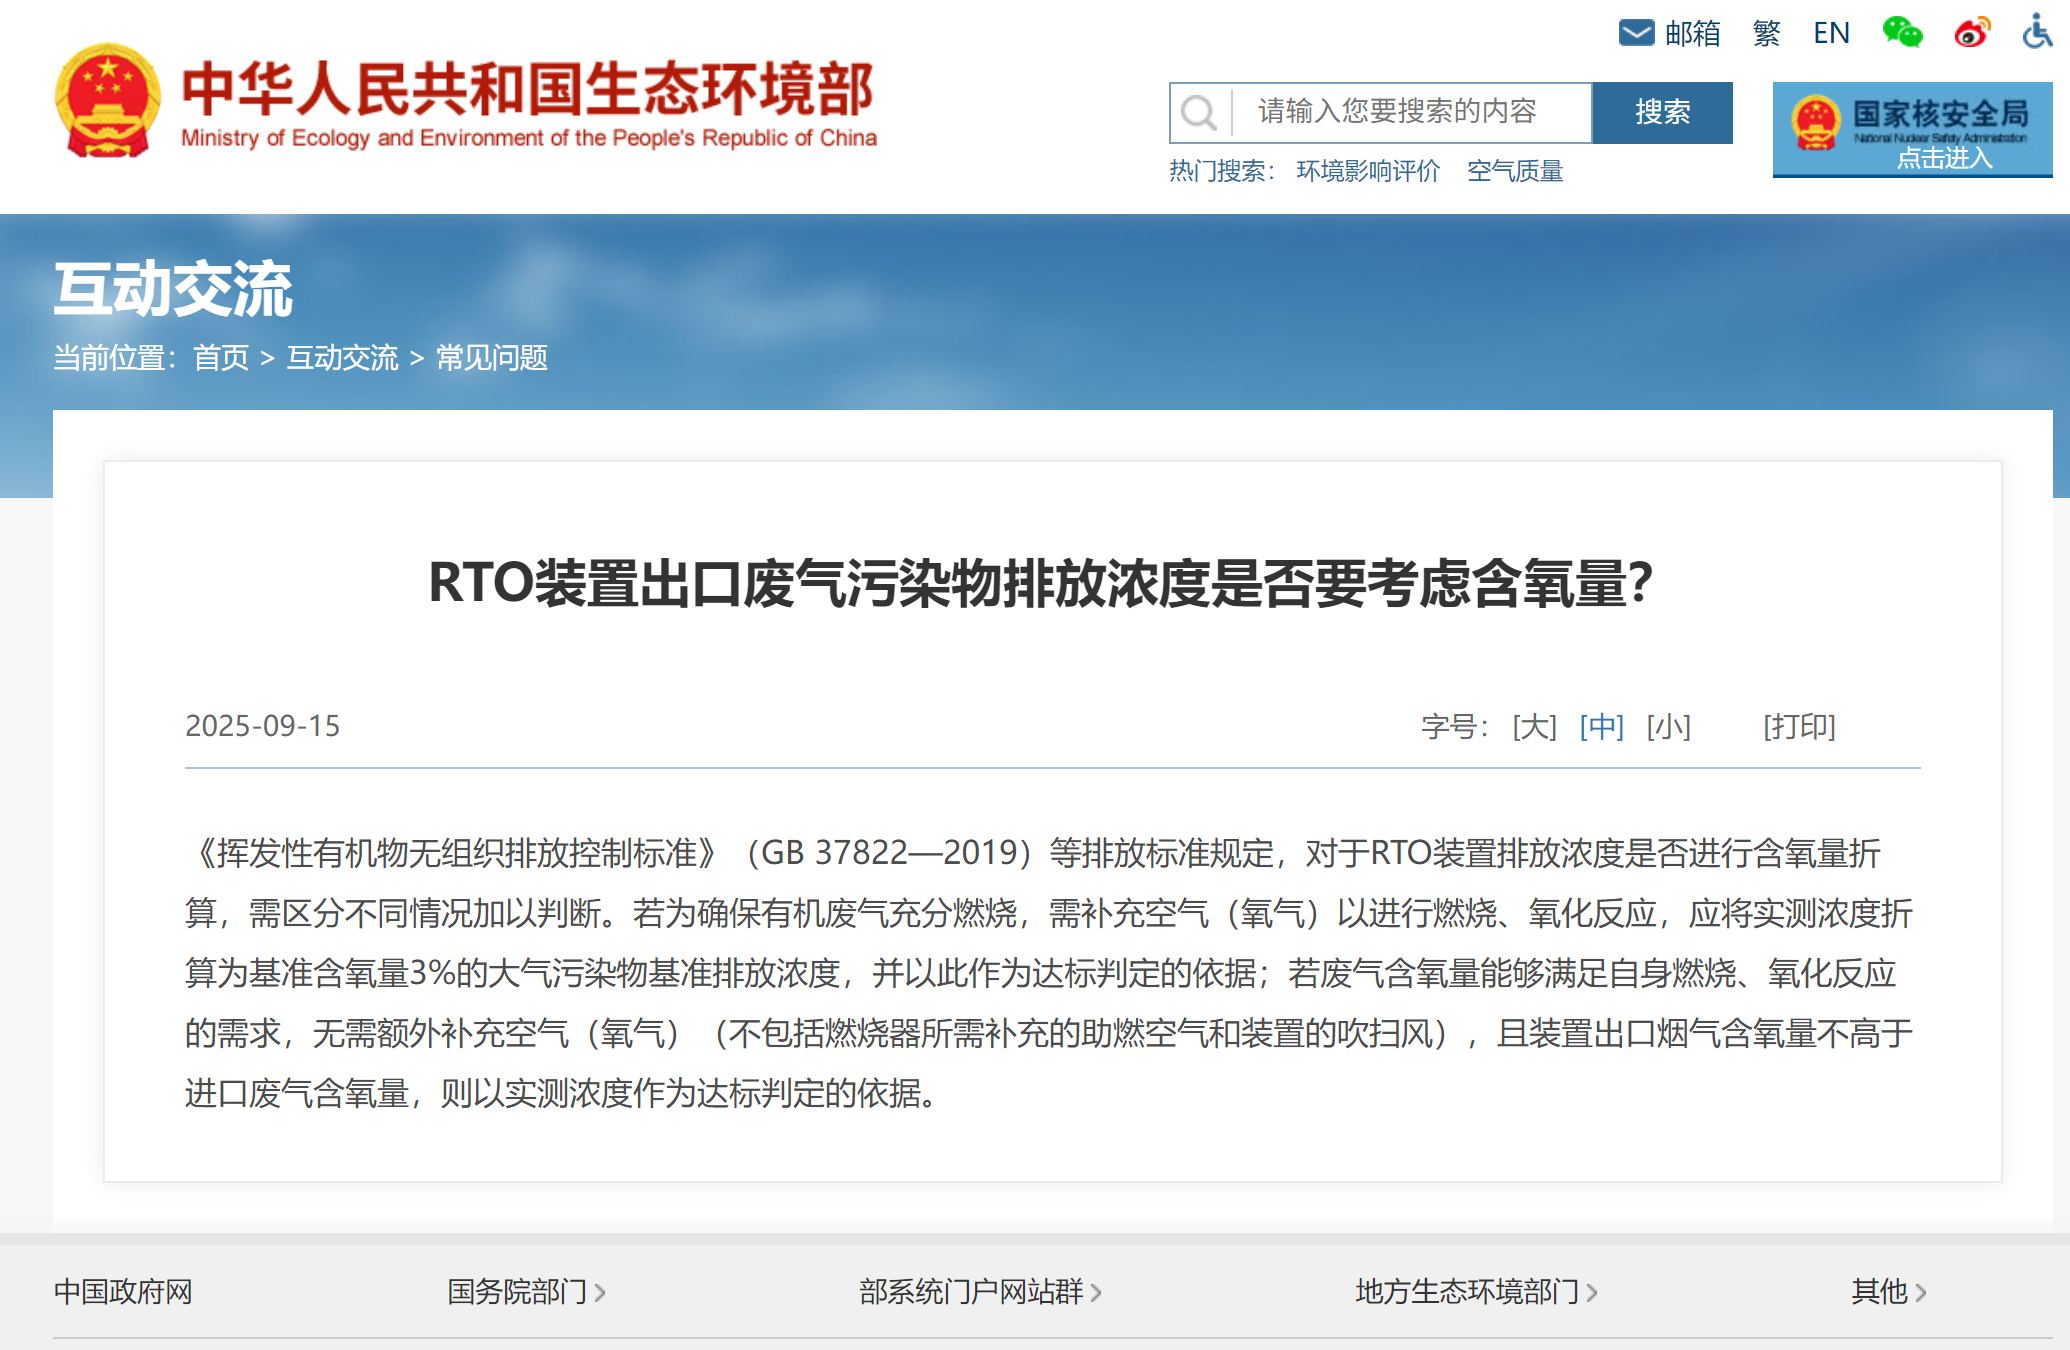Expand 部系统门户网站群 menu

click(x=979, y=1292)
